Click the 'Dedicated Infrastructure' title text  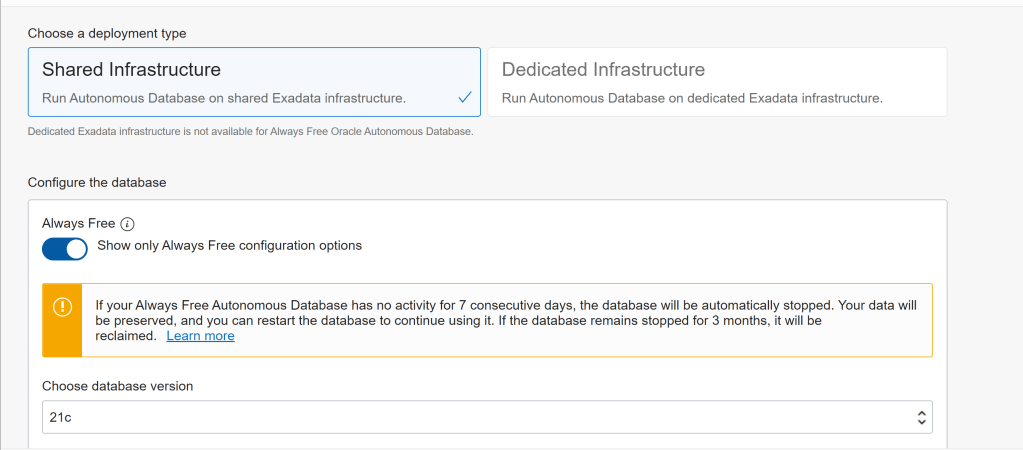click(603, 70)
